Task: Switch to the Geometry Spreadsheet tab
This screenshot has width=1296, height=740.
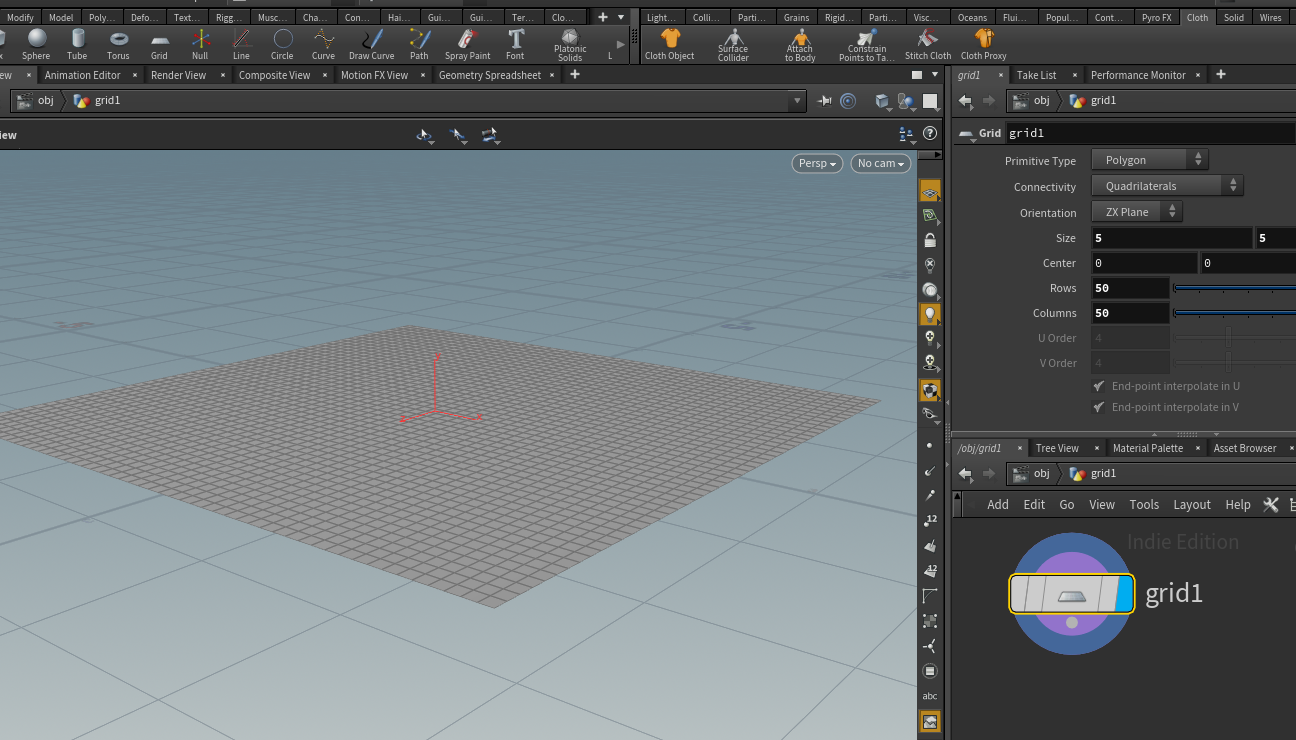Action: (x=490, y=75)
